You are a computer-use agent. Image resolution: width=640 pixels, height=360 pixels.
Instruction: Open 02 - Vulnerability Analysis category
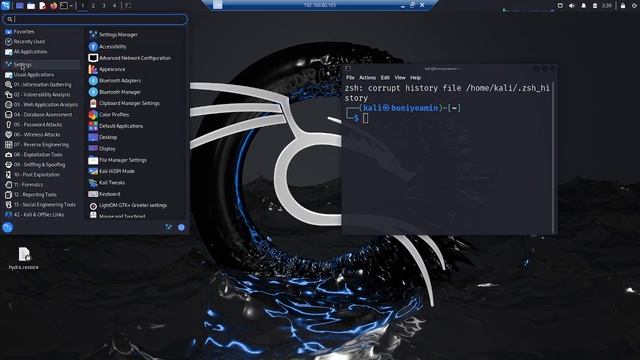point(42,94)
